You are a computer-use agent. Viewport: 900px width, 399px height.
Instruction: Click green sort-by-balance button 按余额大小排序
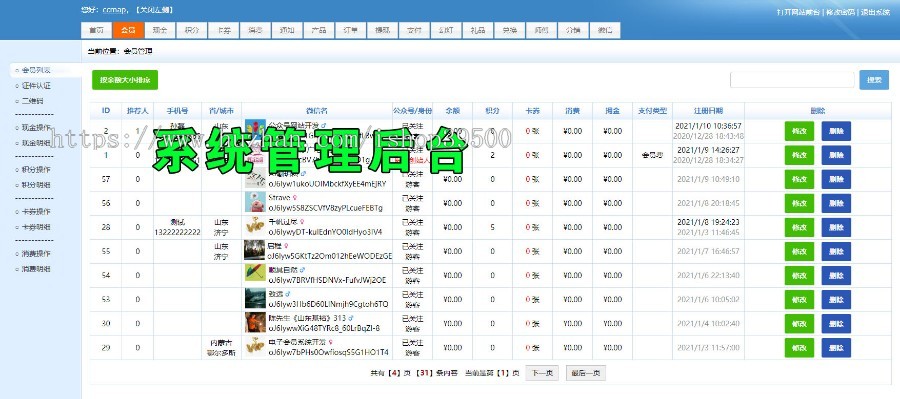pyautogui.click(x=125, y=80)
